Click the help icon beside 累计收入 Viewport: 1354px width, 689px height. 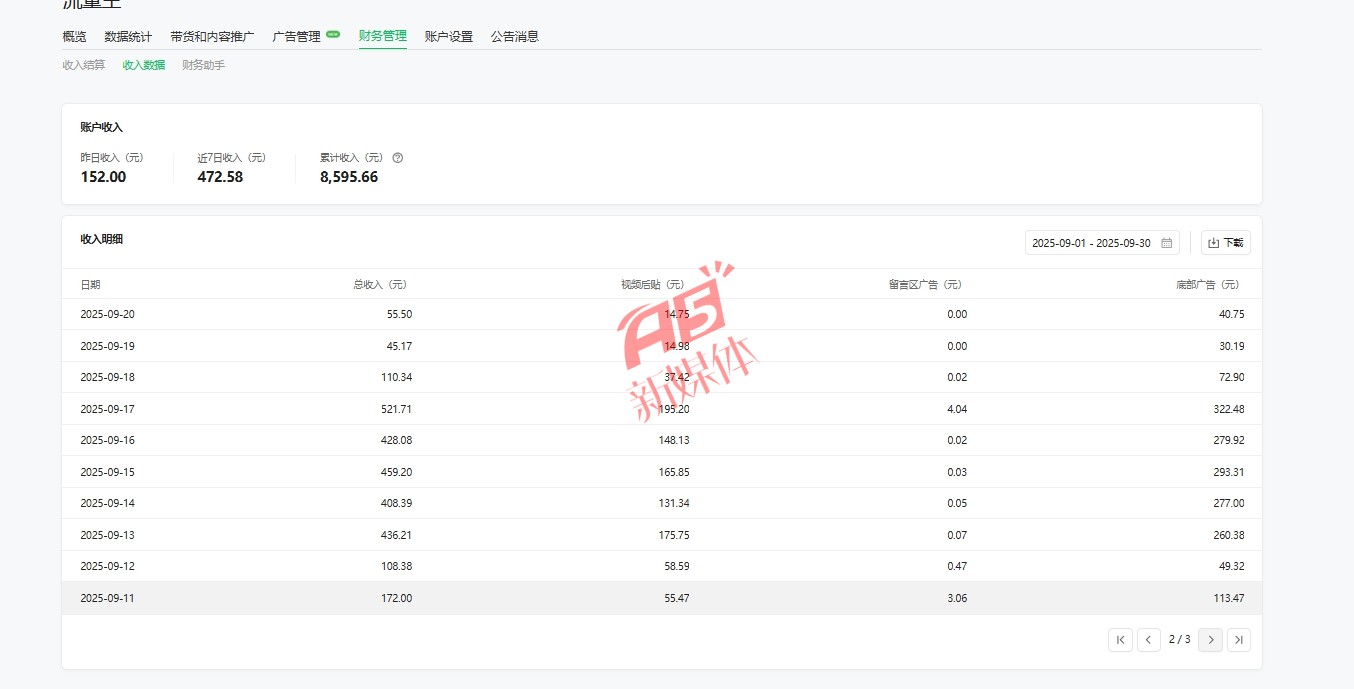coord(398,158)
